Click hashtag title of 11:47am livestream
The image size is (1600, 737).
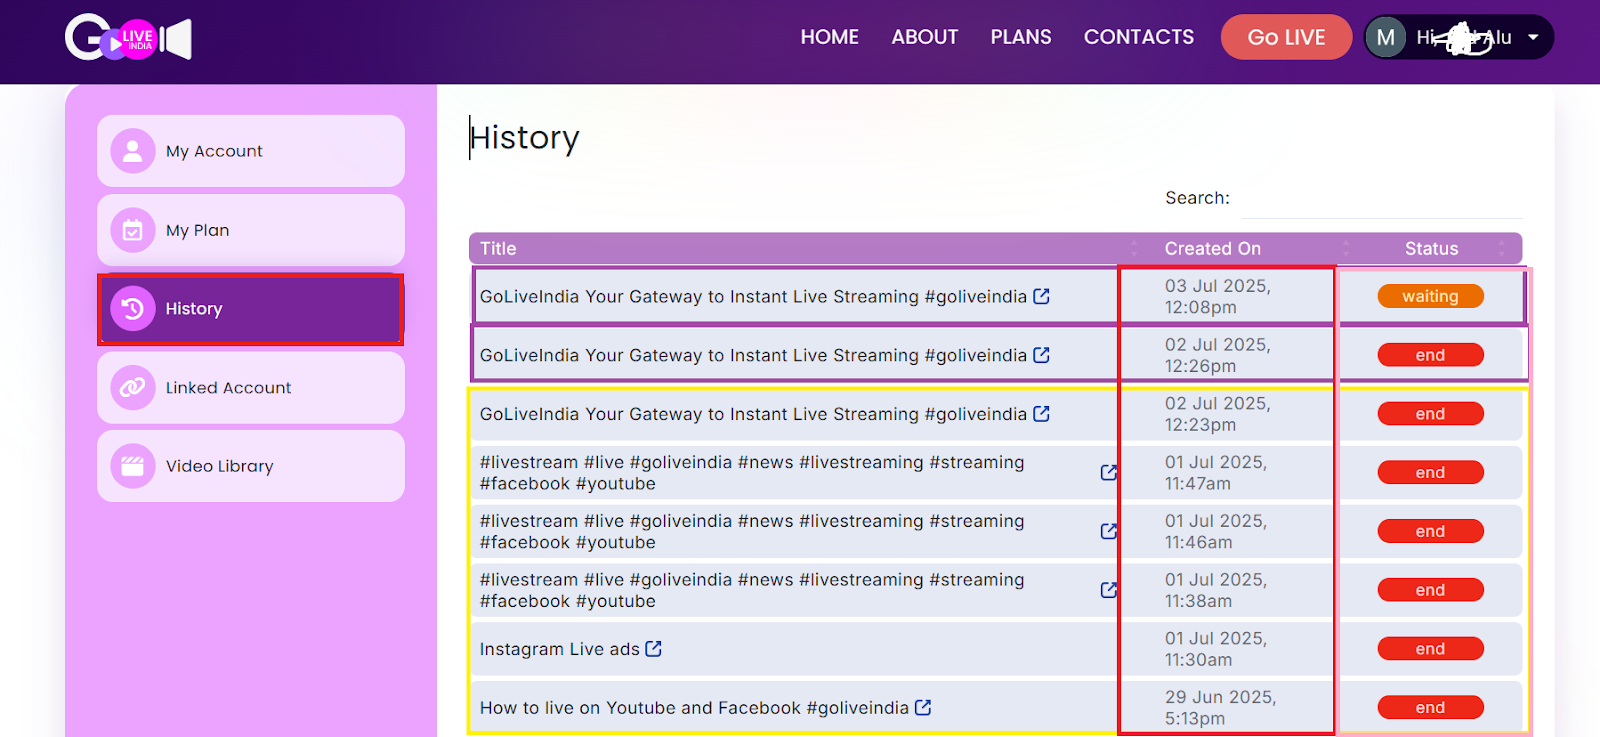click(752, 473)
